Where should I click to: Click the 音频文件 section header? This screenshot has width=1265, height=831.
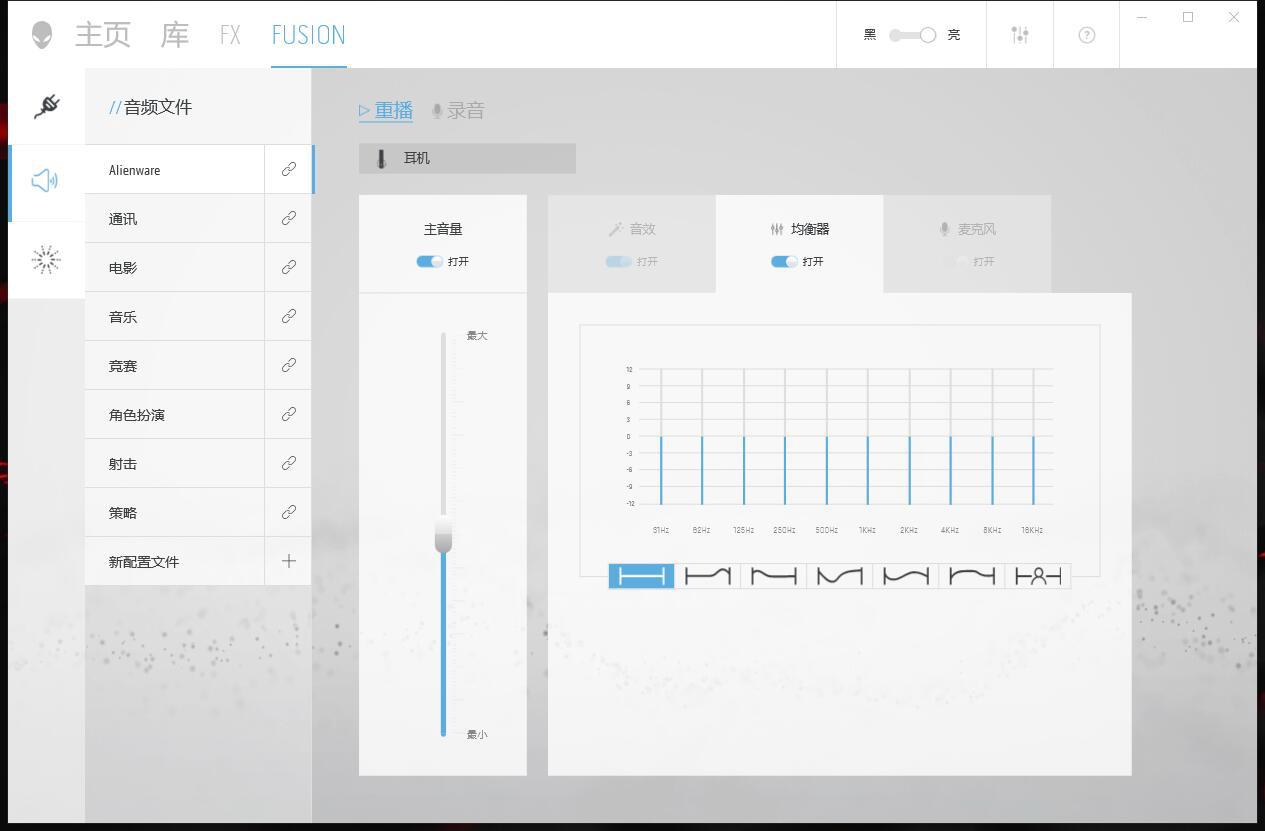click(150, 107)
